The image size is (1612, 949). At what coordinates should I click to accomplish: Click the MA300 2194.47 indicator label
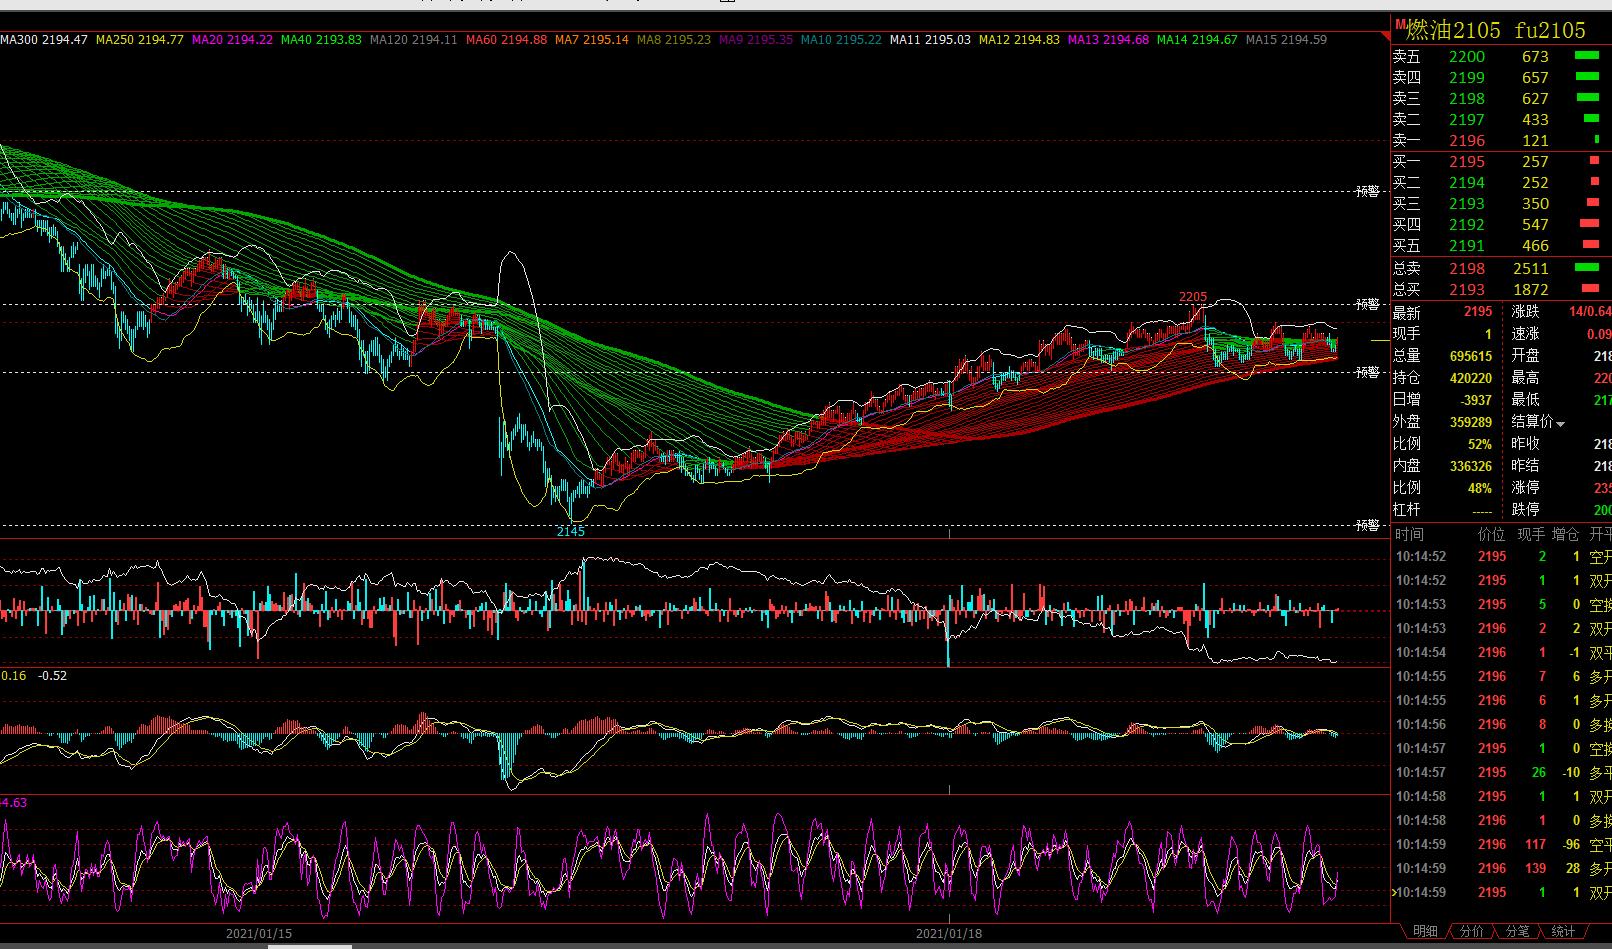(x=44, y=40)
